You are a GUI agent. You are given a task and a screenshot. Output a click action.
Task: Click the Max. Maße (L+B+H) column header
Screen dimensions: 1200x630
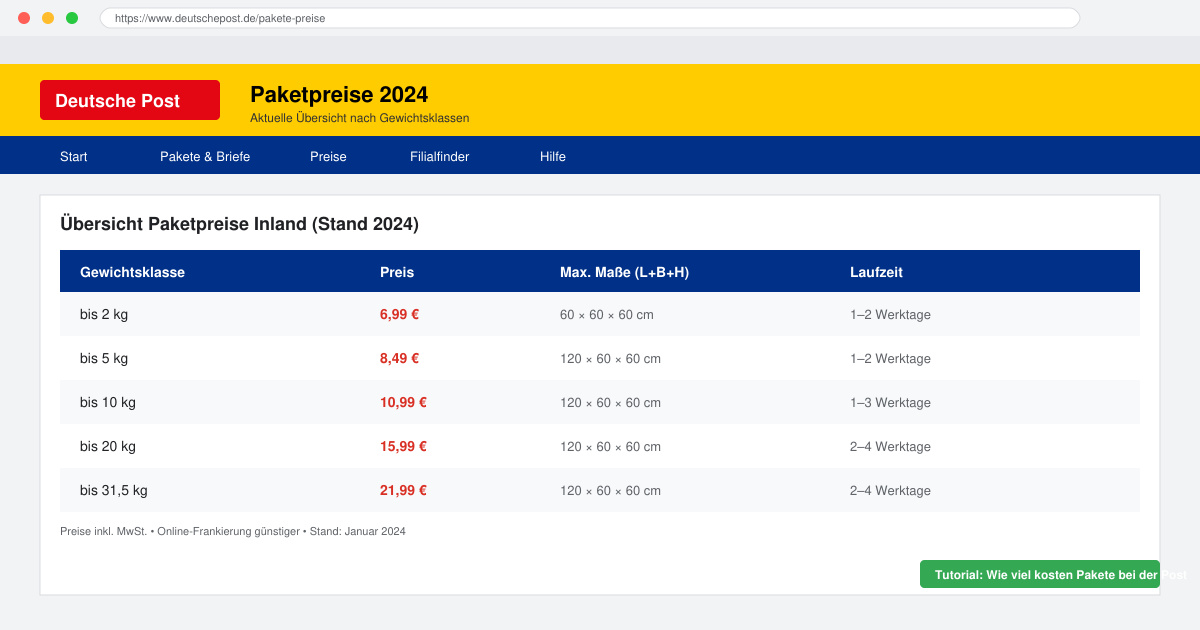tap(624, 272)
